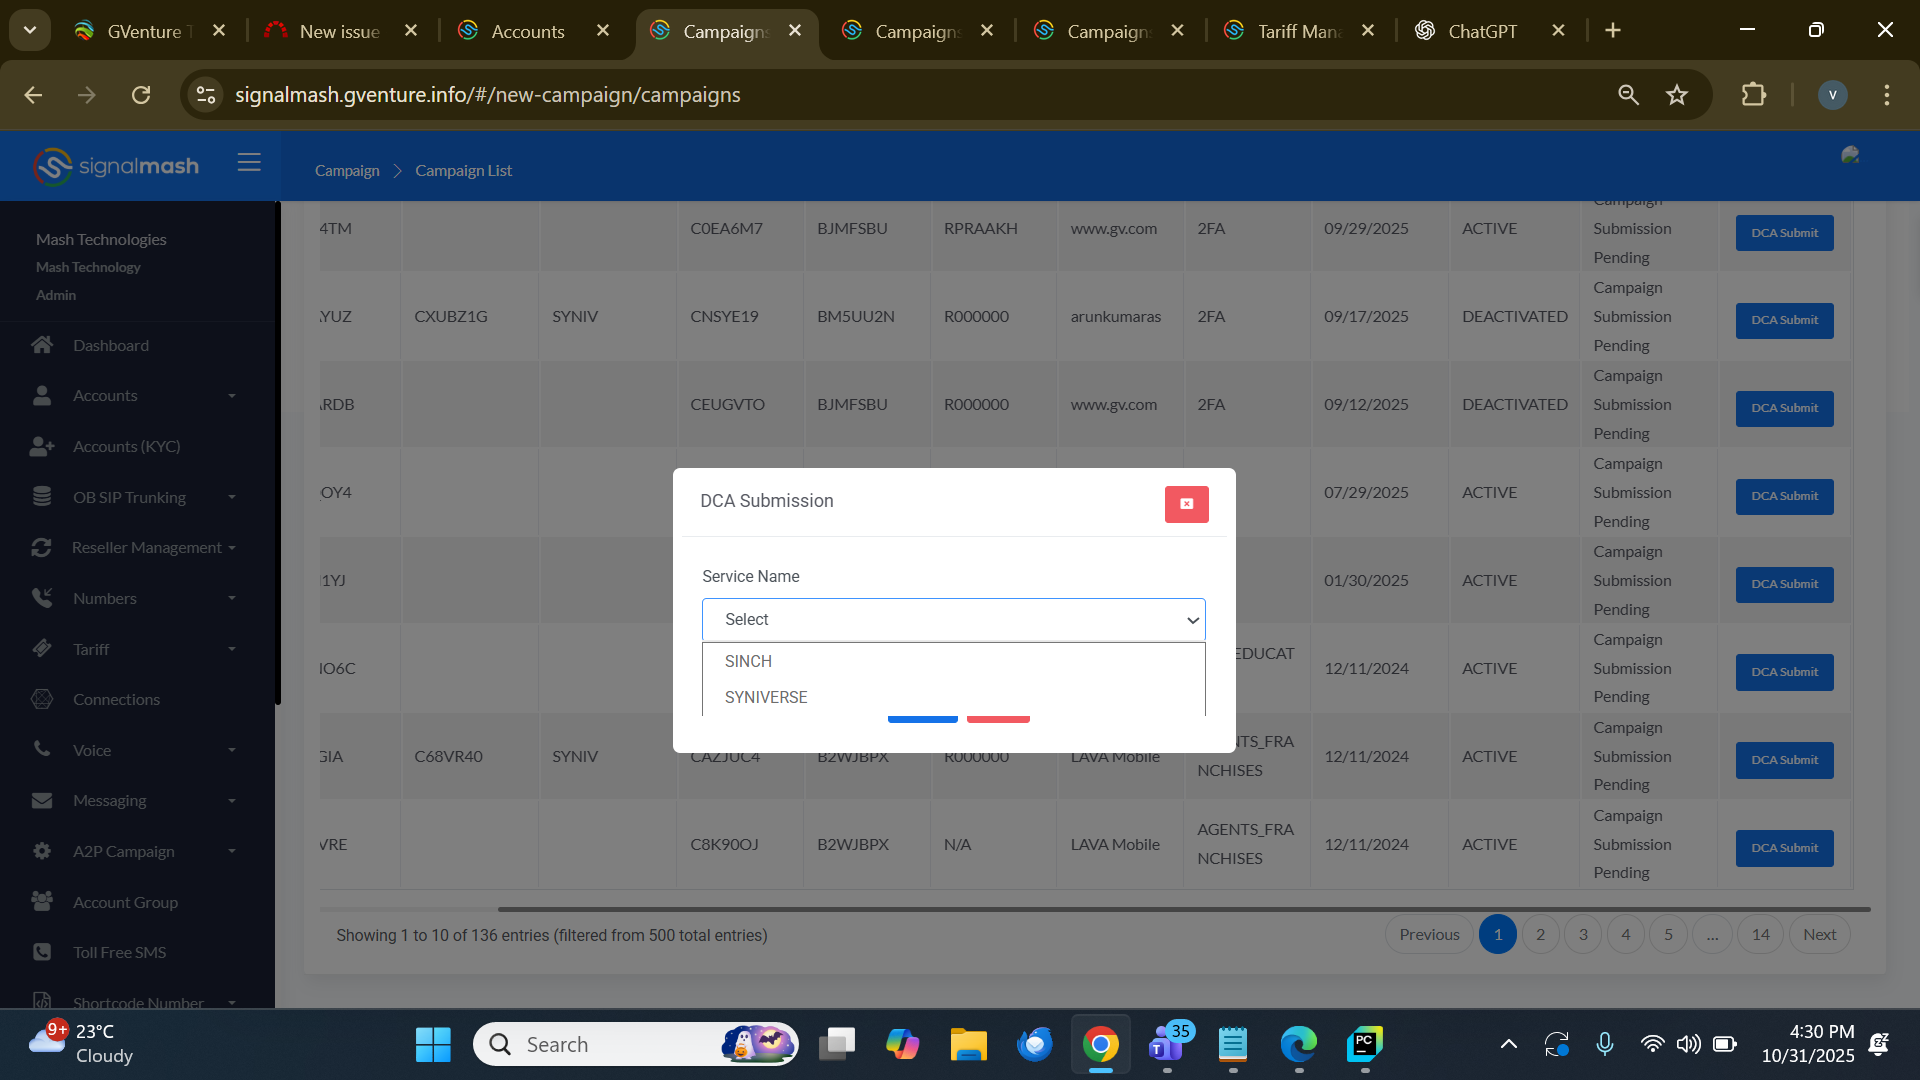Open the Service Name select dropdown
The height and width of the screenshot is (1080, 1920).
coord(953,620)
